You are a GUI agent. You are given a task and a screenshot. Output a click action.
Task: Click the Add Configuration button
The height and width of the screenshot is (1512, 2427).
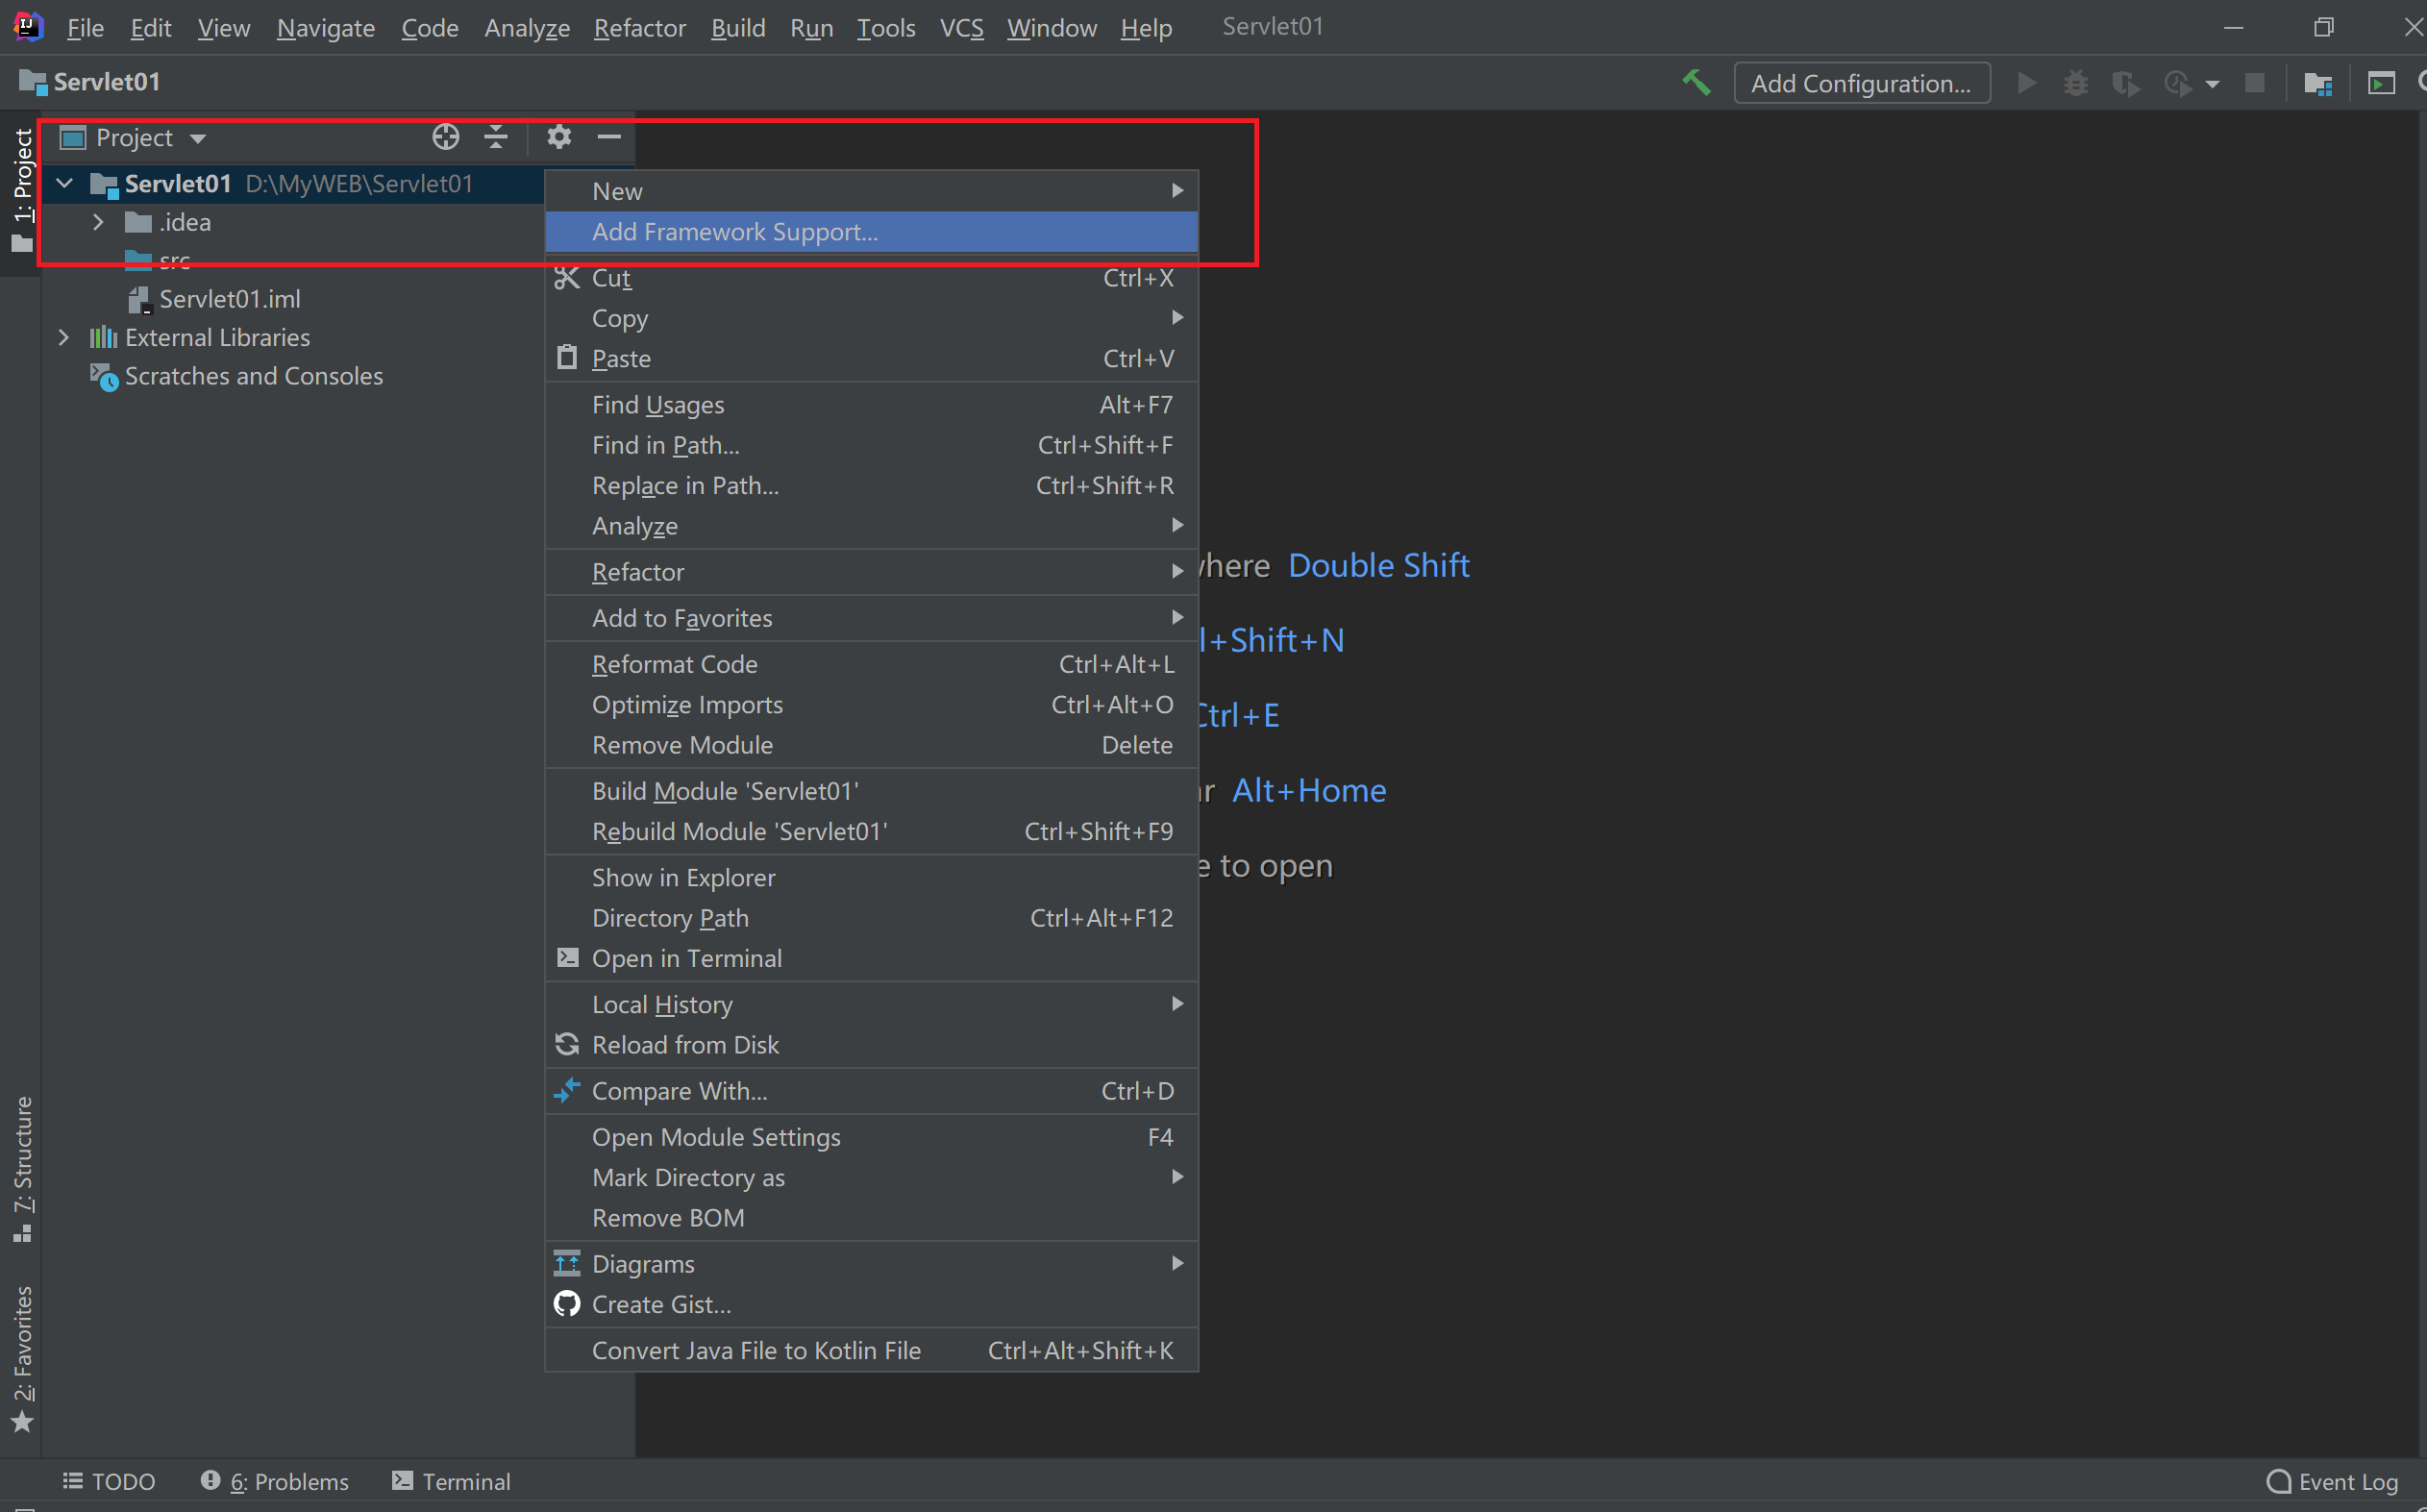(1861, 83)
